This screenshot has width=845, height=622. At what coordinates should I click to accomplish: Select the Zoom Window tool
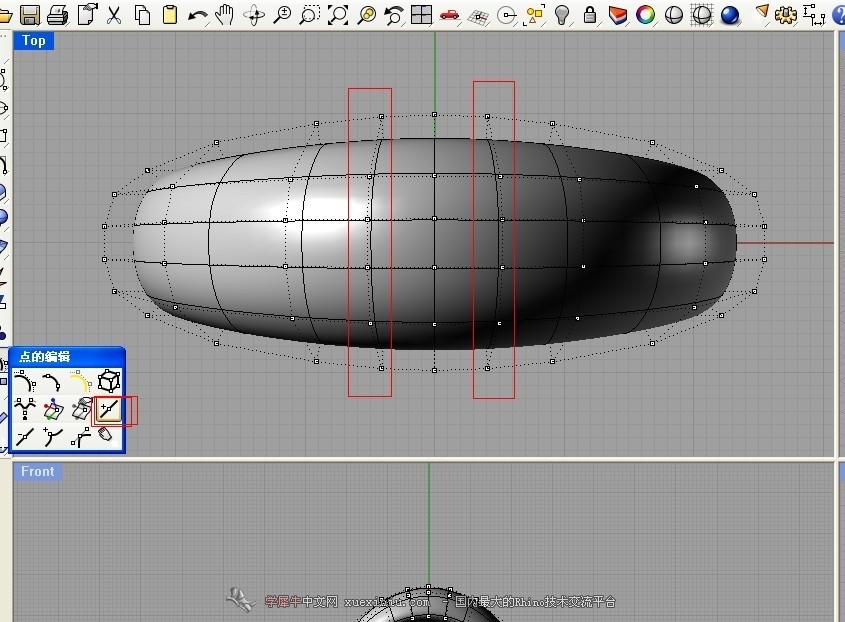[309, 15]
